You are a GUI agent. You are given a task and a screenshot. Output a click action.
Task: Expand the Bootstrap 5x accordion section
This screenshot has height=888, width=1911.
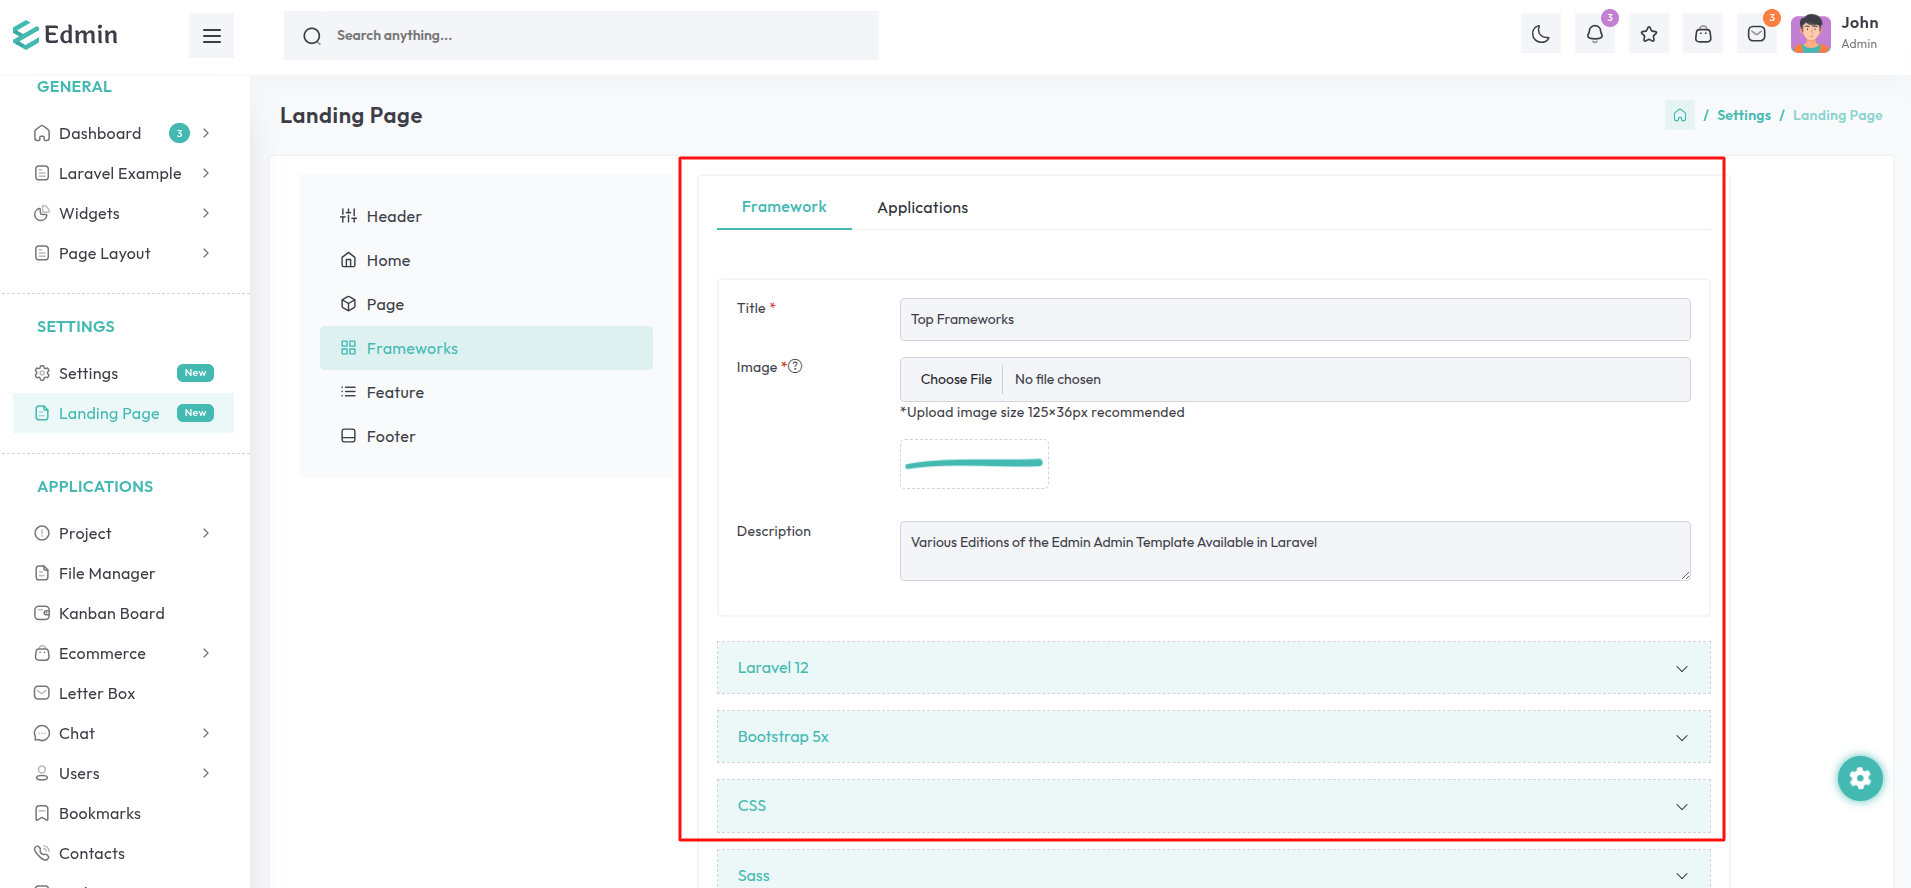click(x=1212, y=737)
